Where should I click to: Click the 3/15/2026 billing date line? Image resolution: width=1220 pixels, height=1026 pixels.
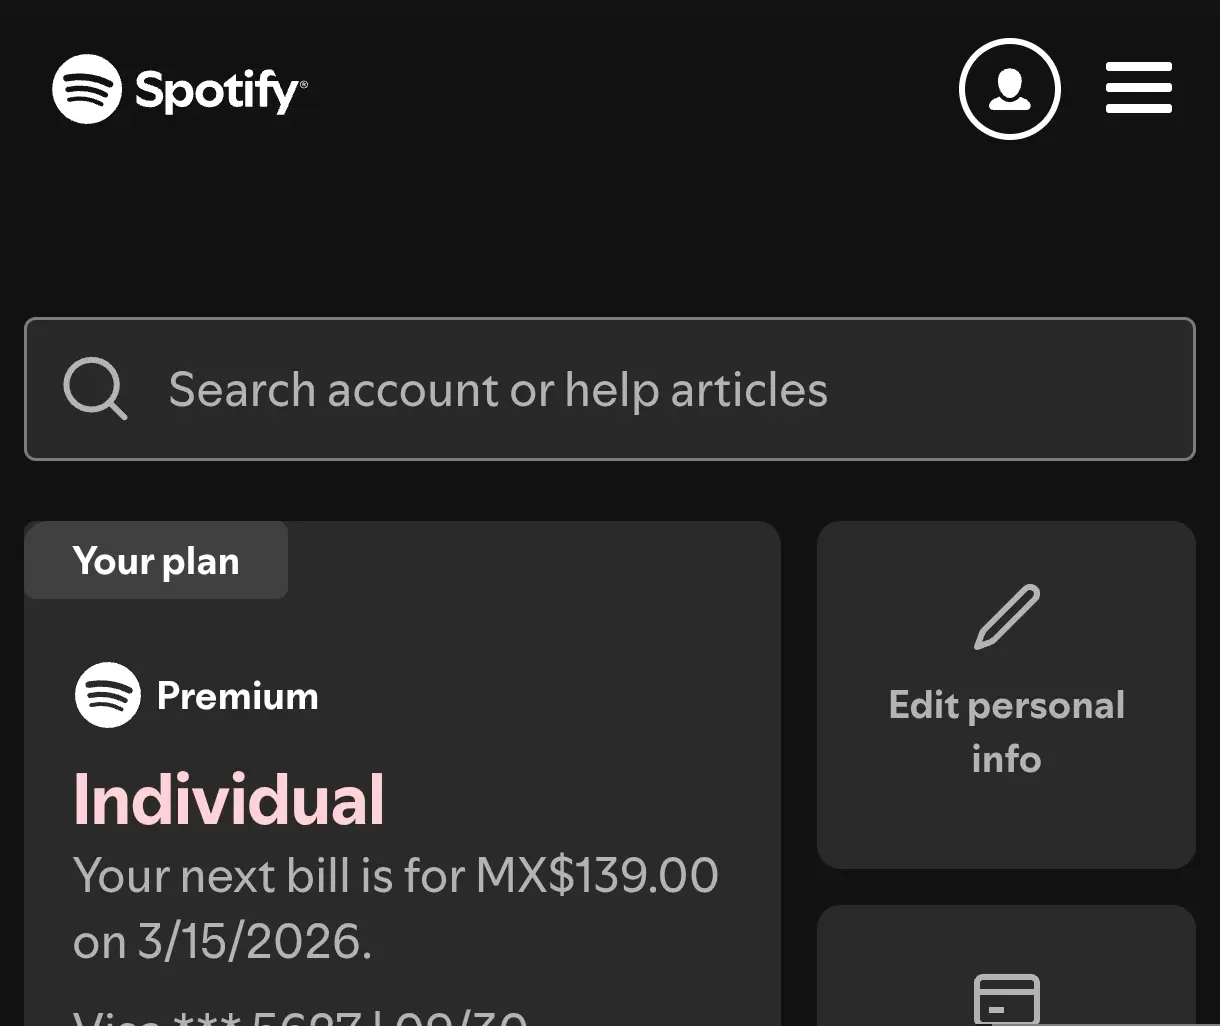pyautogui.click(x=222, y=942)
